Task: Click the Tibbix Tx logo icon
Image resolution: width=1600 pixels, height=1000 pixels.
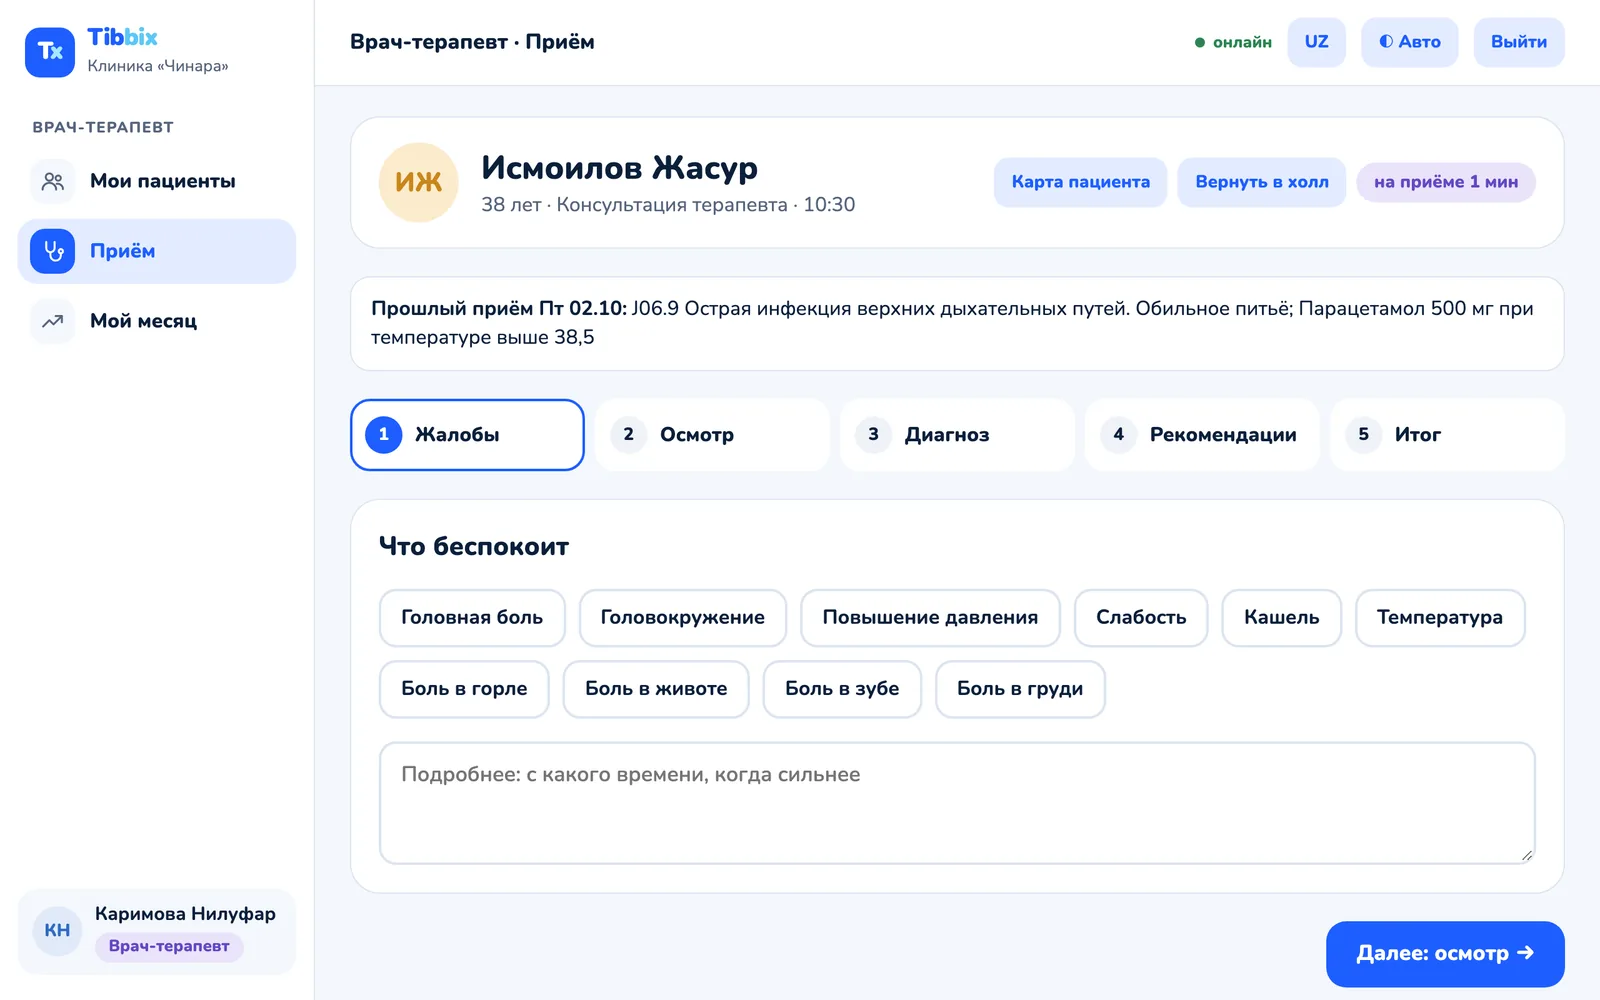Action: [x=50, y=52]
